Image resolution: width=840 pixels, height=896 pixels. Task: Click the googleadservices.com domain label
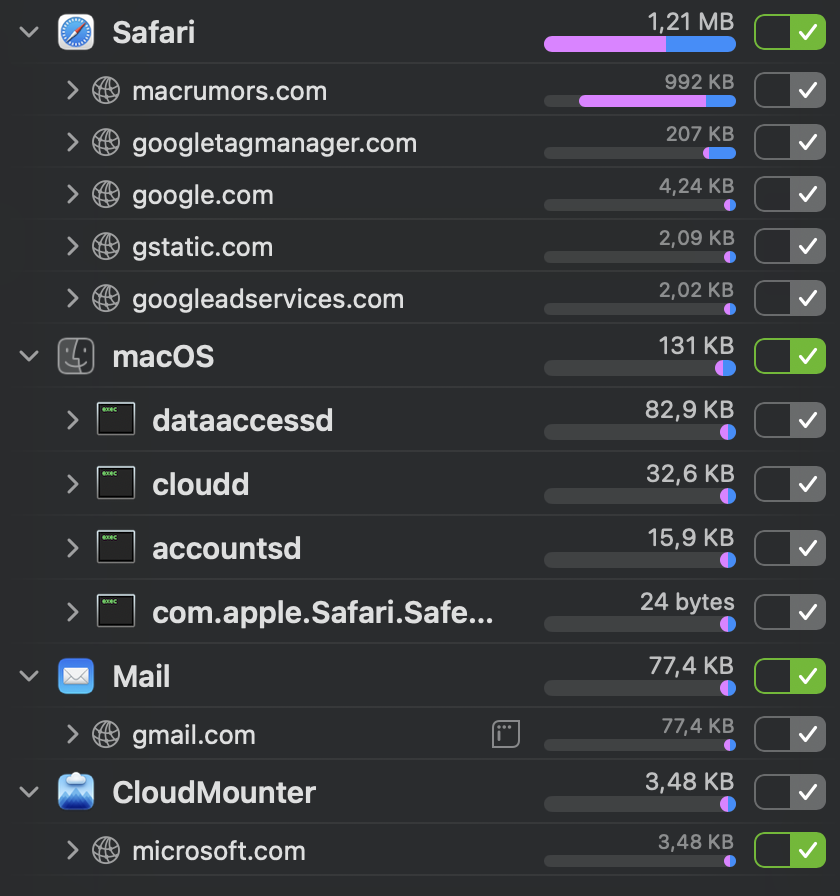[x=268, y=299]
